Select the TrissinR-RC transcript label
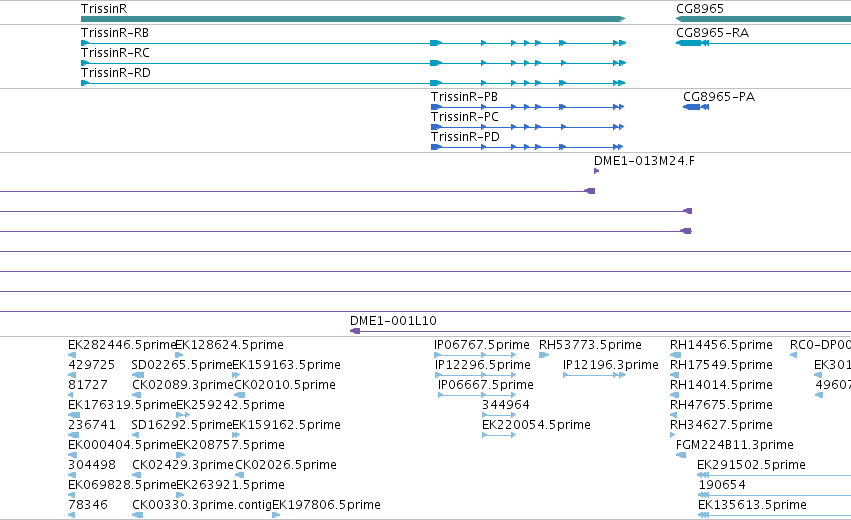This screenshot has height=520, width=851. point(115,53)
